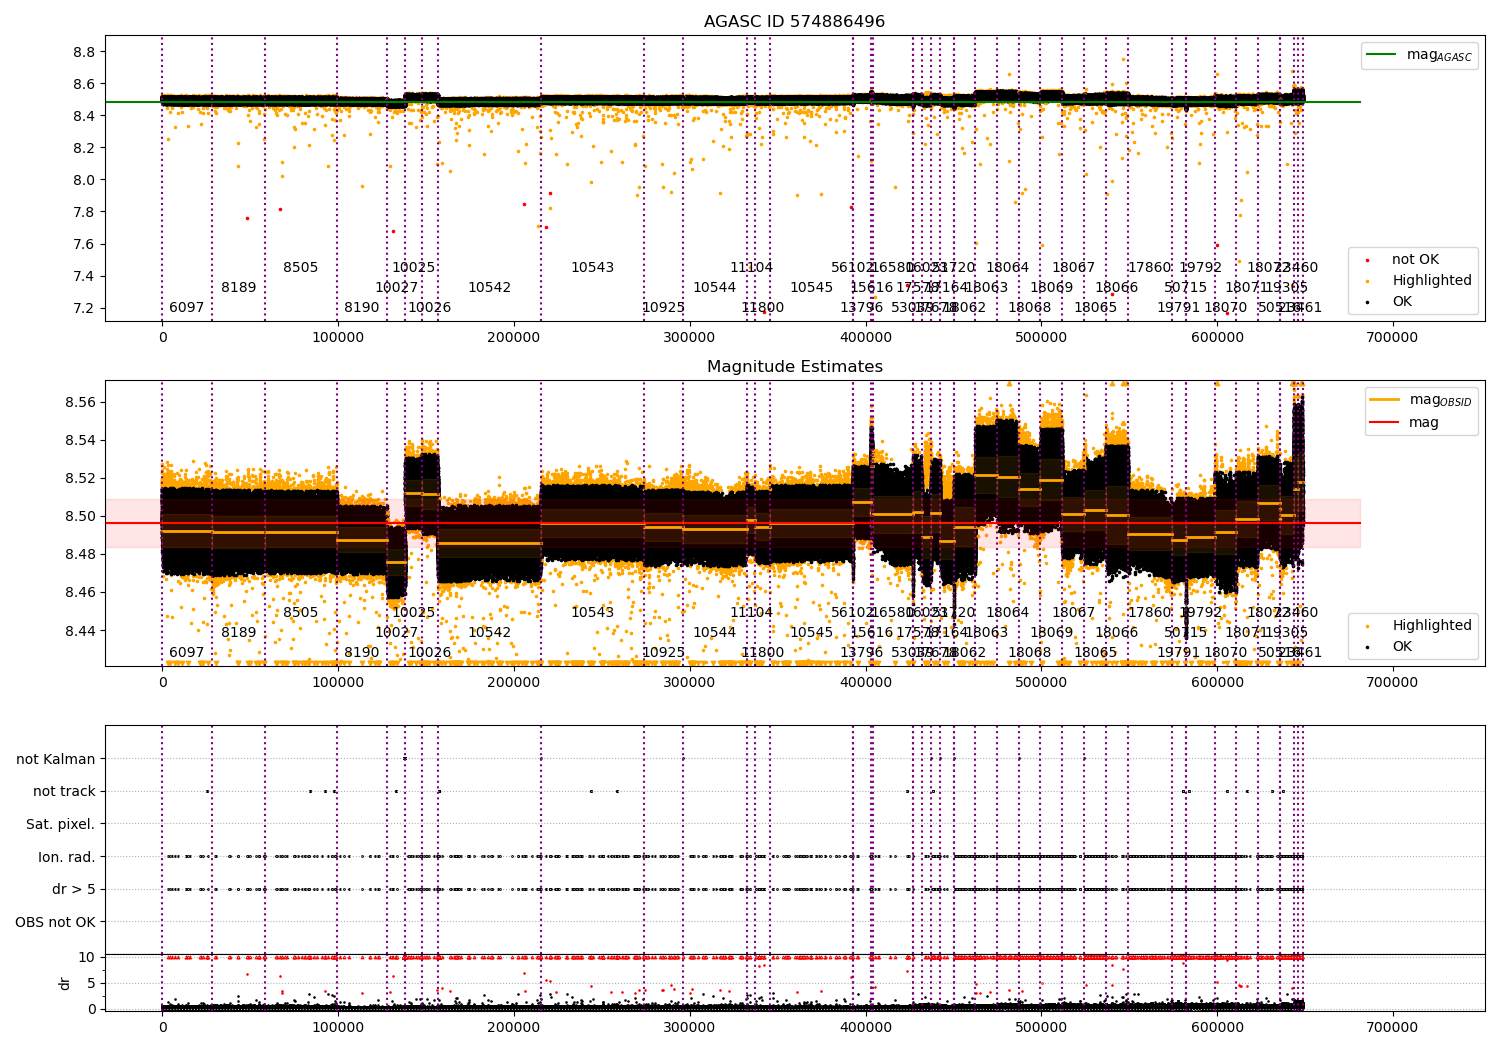1500x1050 pixels.
Task: Click obsid label 10543 in top plot
Action: coord(592,267)
